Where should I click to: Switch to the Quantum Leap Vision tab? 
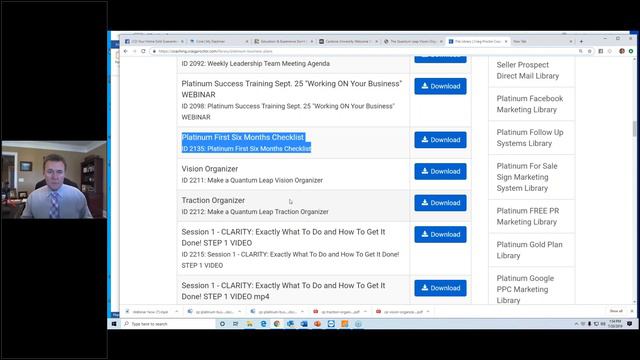click(413, 41)
